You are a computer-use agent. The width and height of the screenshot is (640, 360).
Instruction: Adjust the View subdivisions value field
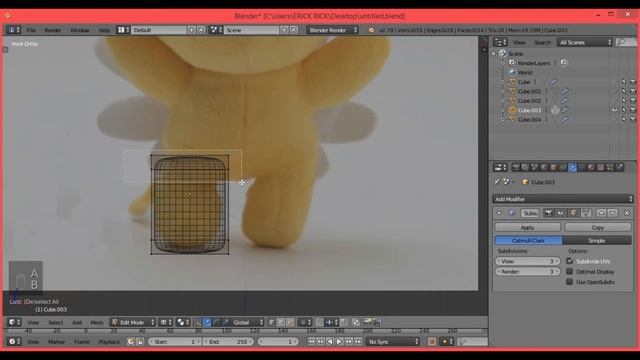[527, 261]
